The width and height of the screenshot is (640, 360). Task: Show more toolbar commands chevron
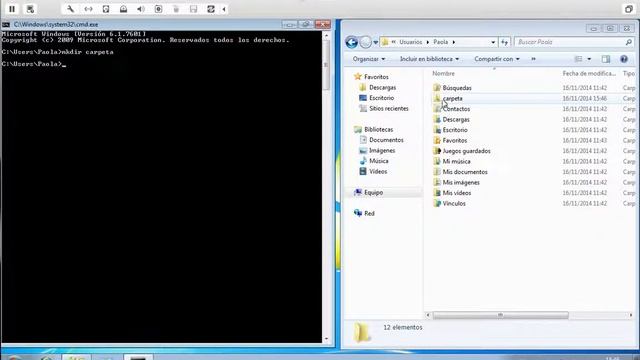[533, 59]
